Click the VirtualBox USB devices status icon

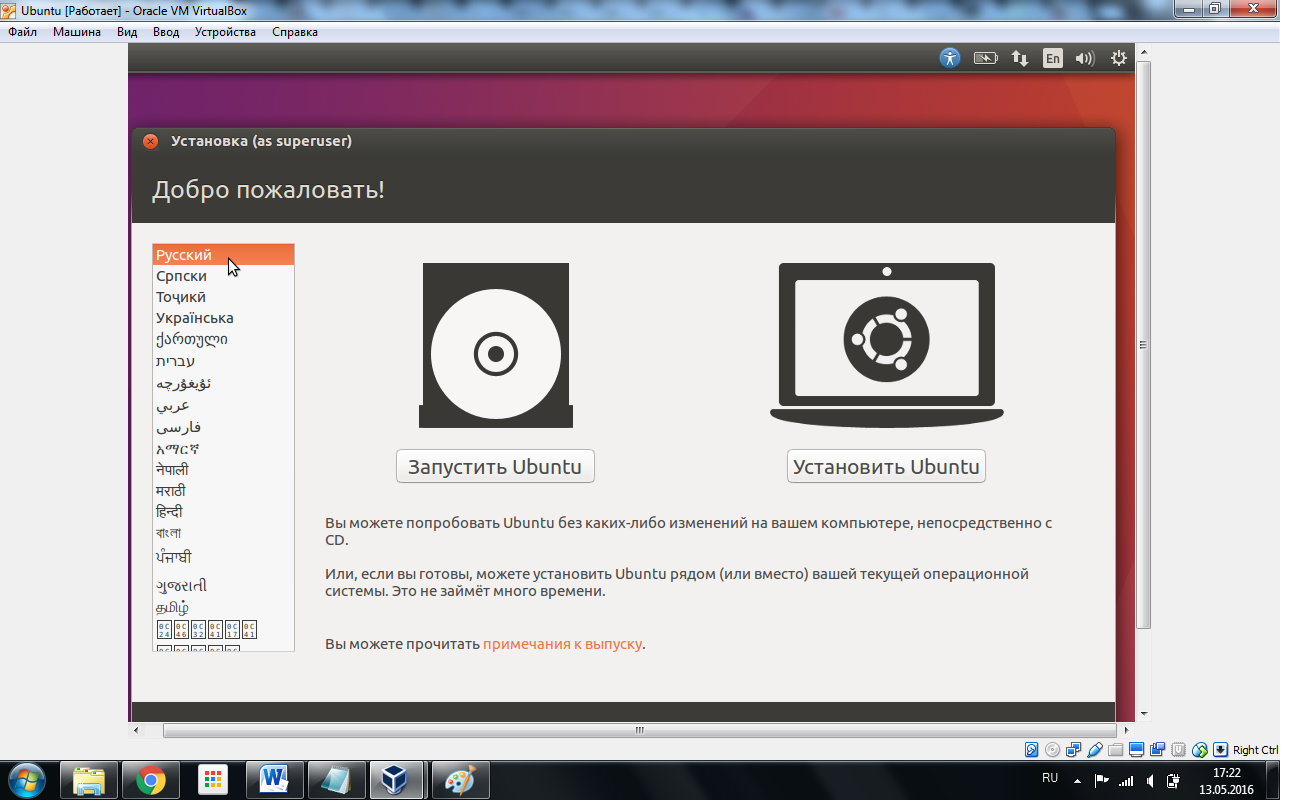[1095, 750]
